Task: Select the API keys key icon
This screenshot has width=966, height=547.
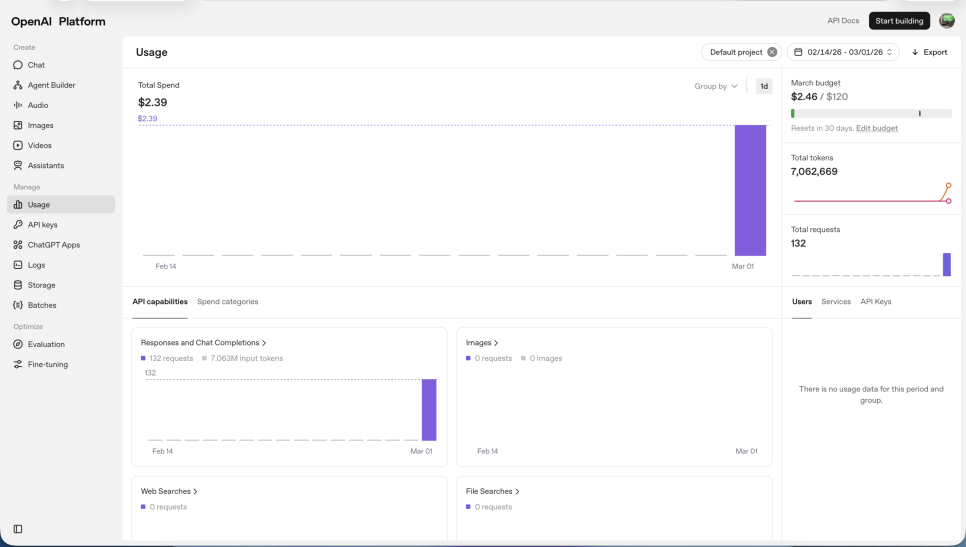Action: pos(18,225)
